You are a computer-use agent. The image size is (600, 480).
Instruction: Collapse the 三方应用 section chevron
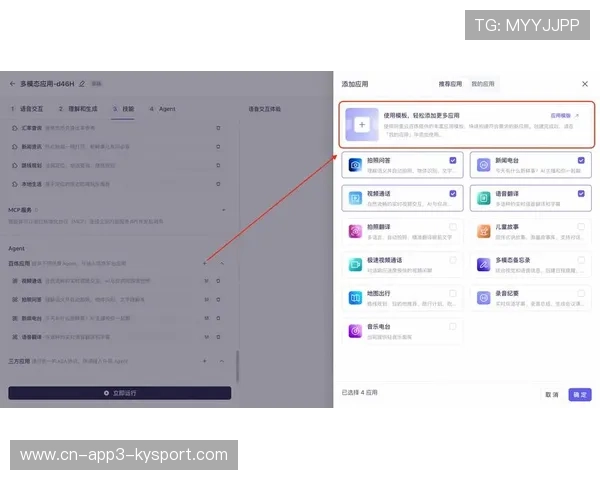(x=221, y=360)
